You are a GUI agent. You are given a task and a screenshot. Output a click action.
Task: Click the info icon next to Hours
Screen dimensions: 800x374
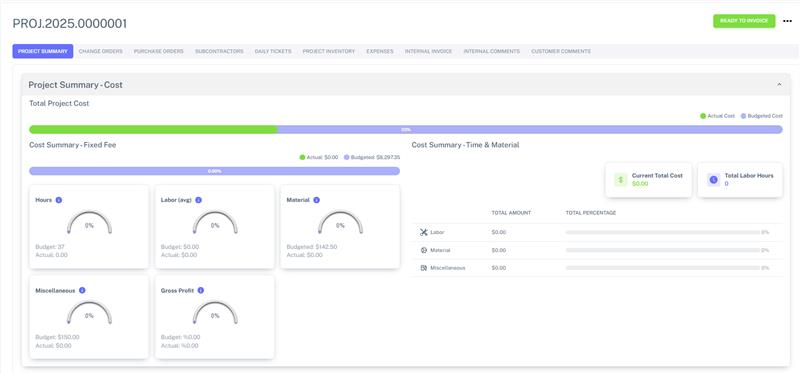point(59,200)
